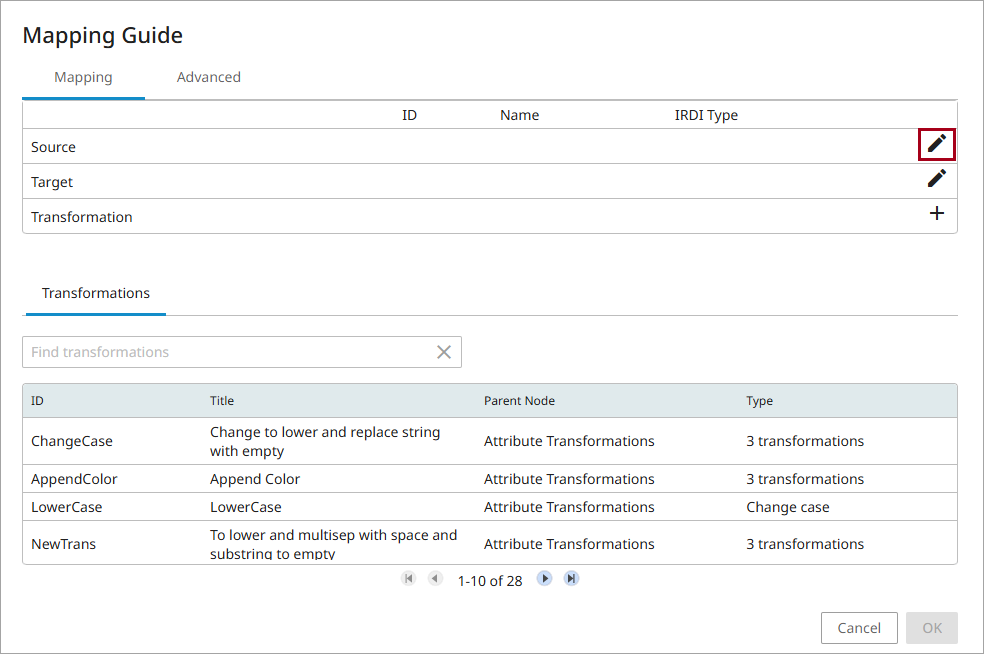The image size is (984, 654).
Task: Sort table by ID column header
Action: [37, 401]
